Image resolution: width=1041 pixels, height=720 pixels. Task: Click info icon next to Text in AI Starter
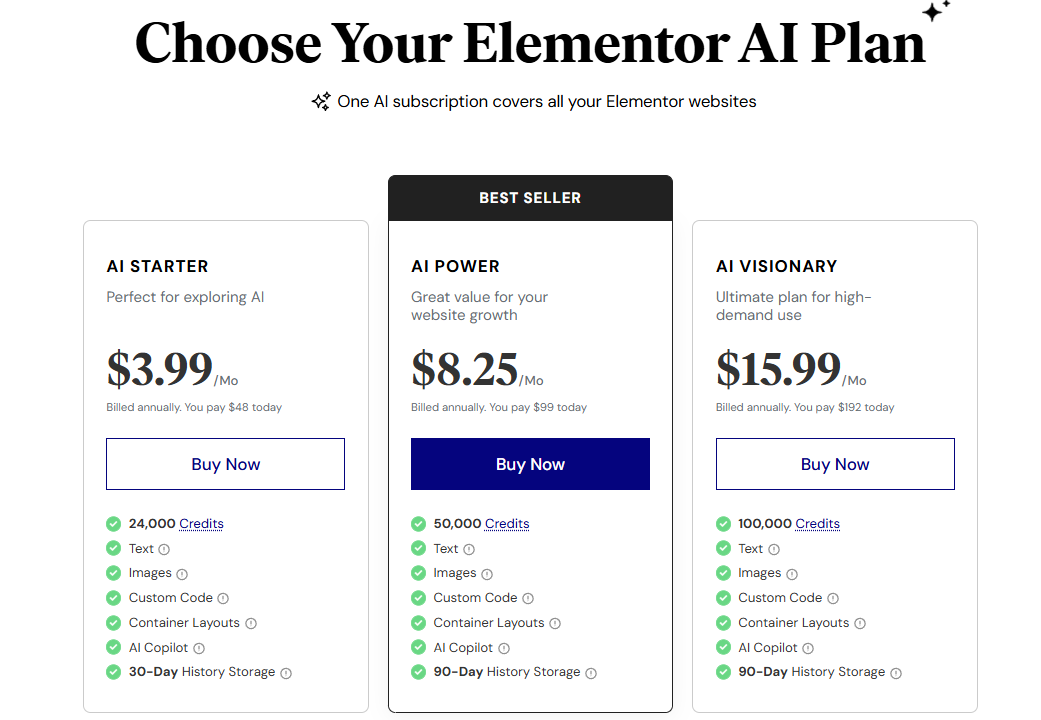pyautogui.click(x=164, y=549)
